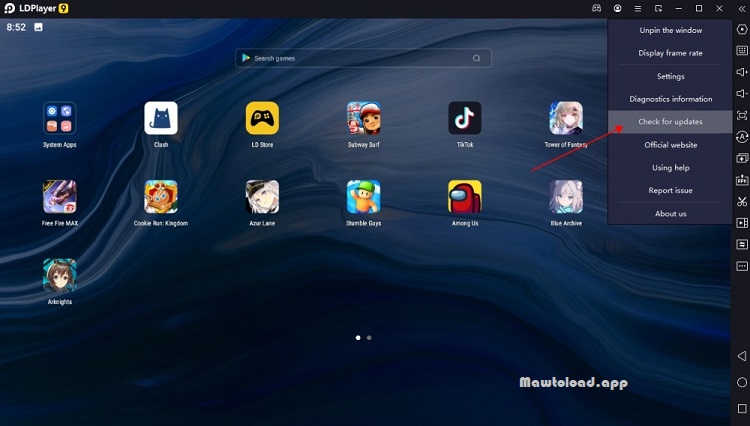Click the Search games field
750x426 pixels.
coord(363,58)
